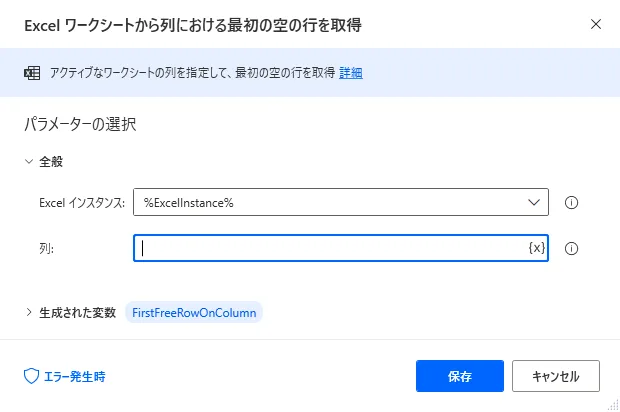Collapse the 全般 section chevron

click(x=28, y=161)
